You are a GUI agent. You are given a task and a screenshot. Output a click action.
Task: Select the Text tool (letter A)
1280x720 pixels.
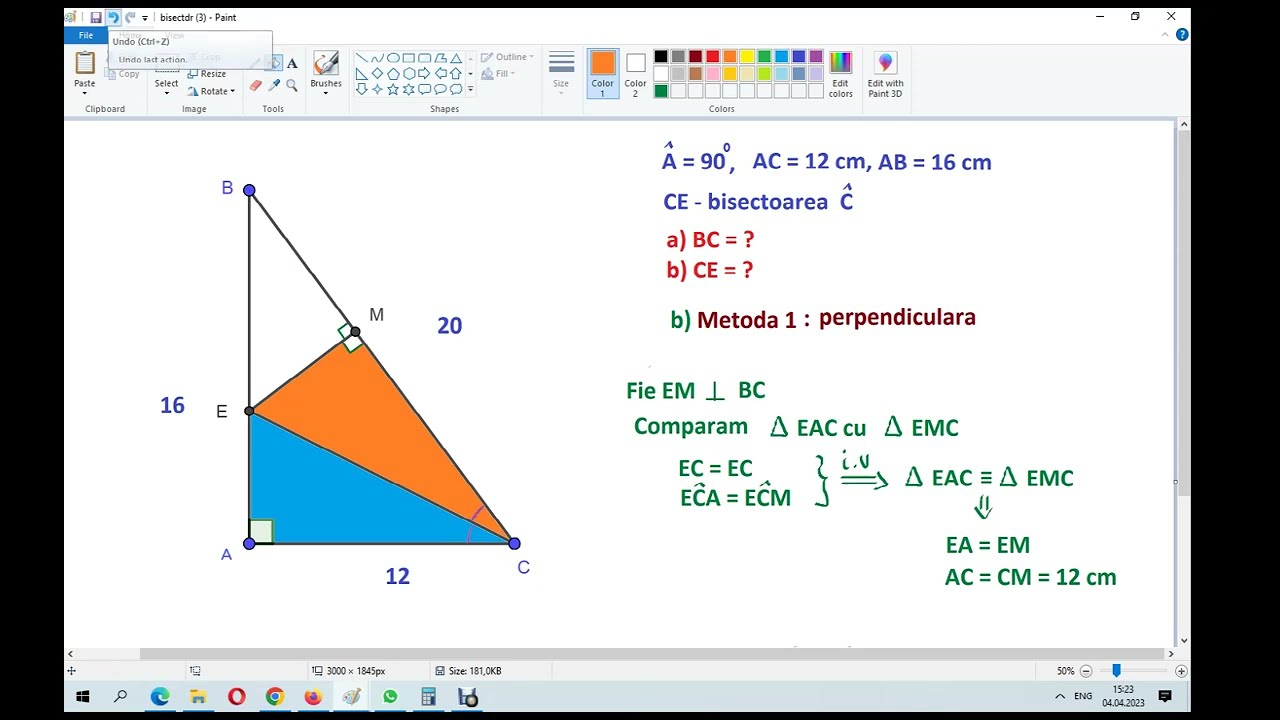point(292,63)
